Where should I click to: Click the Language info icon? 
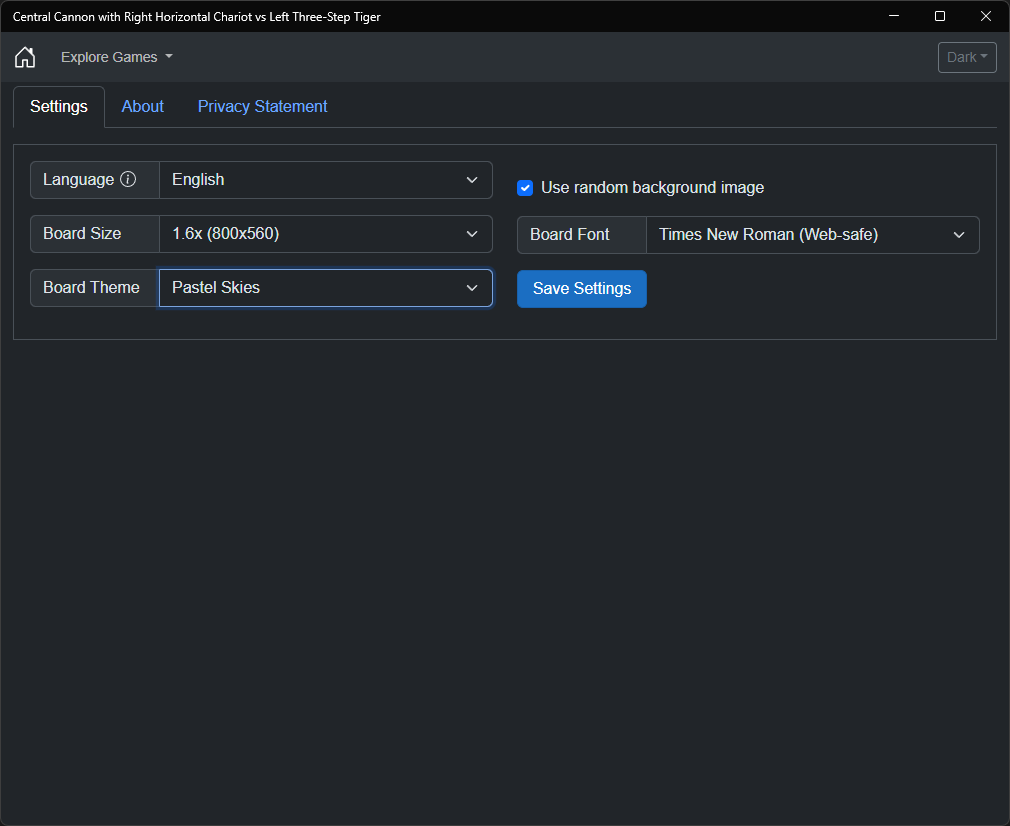pos(128,180)
